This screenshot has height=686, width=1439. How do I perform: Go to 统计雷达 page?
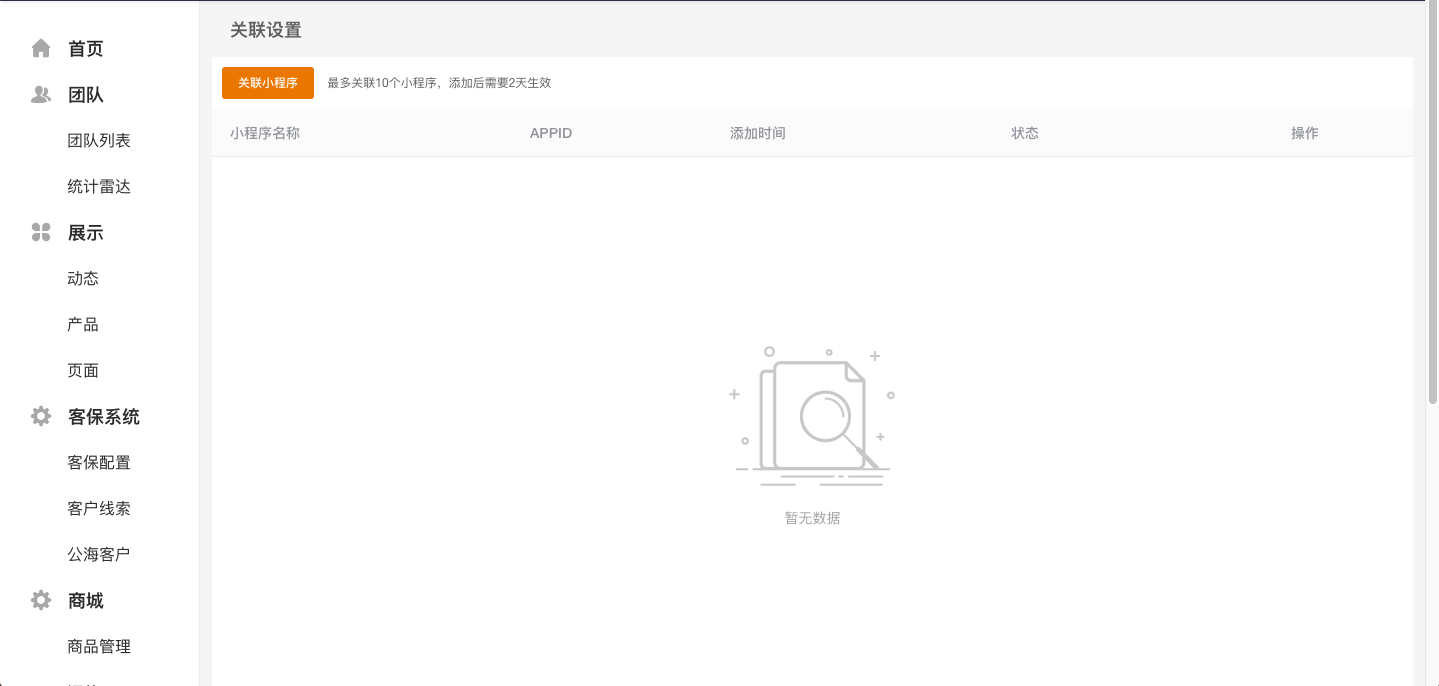(x=99, y=187)
